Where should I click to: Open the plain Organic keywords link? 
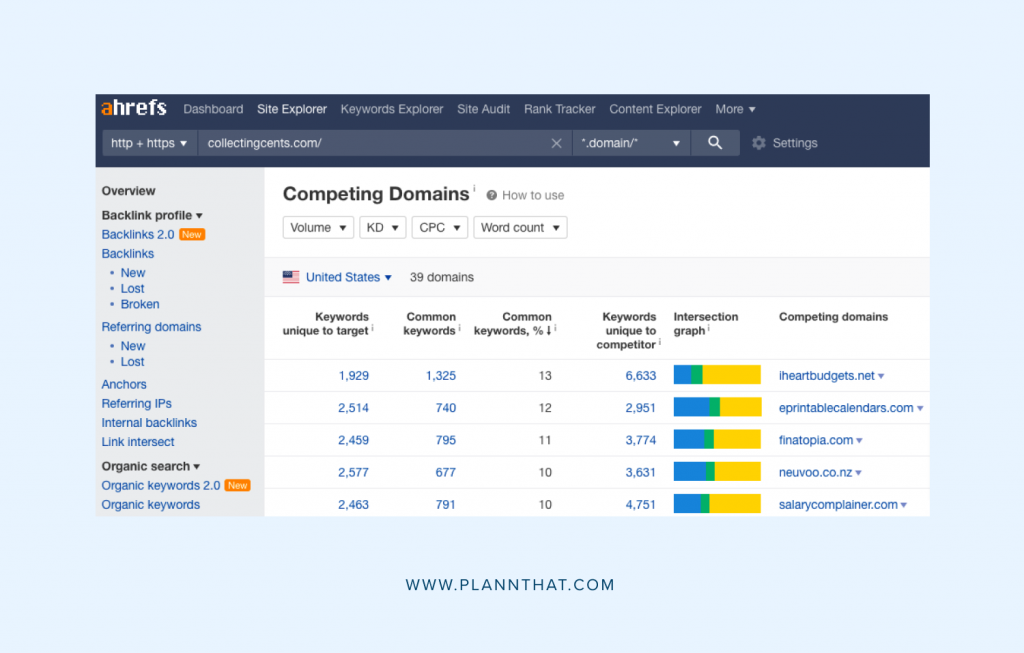[151, 505]
